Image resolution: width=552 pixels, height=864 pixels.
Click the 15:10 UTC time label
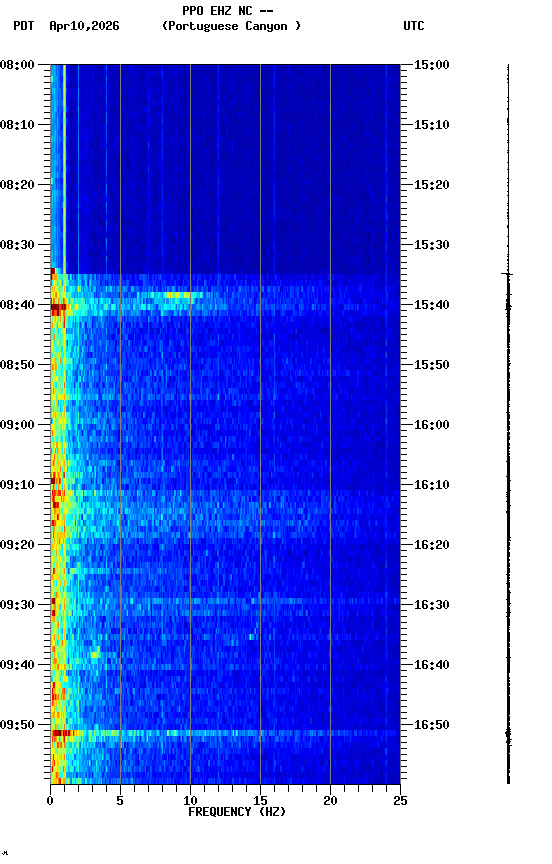coord(432,125)
